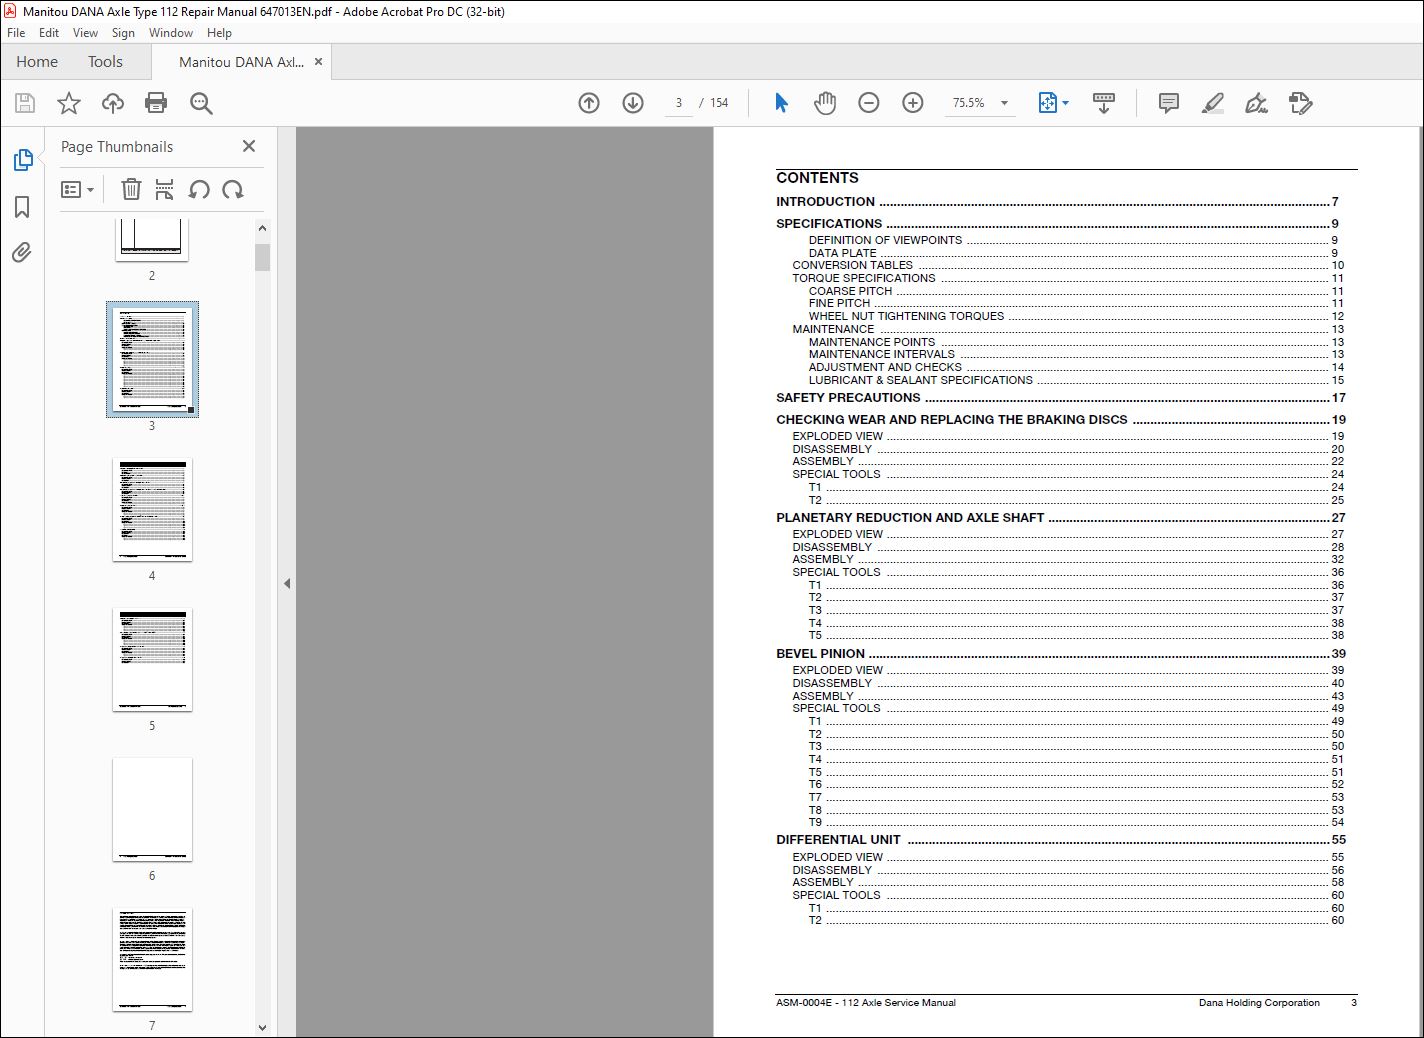Go to the next page arrow
The image size is (1424, 1038).
(633, 103)
